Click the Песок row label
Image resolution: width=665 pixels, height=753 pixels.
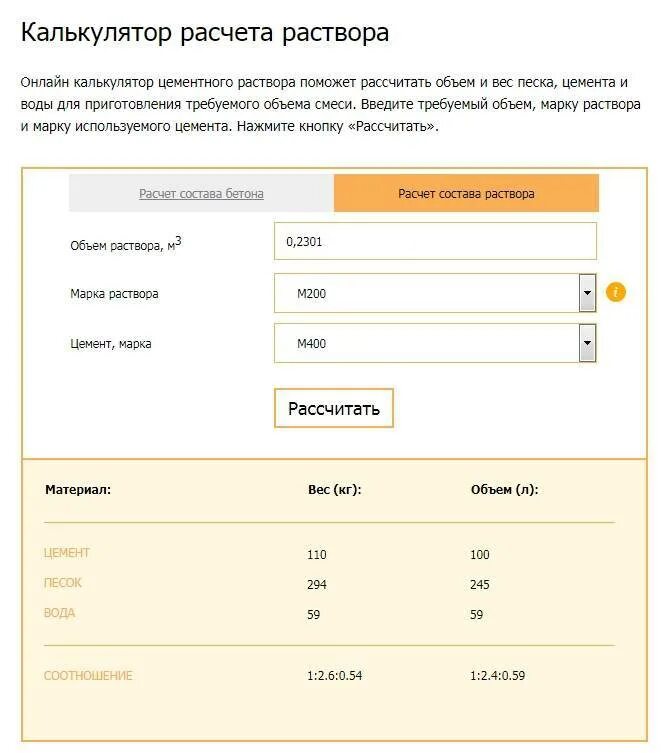(x=63, y=583)
